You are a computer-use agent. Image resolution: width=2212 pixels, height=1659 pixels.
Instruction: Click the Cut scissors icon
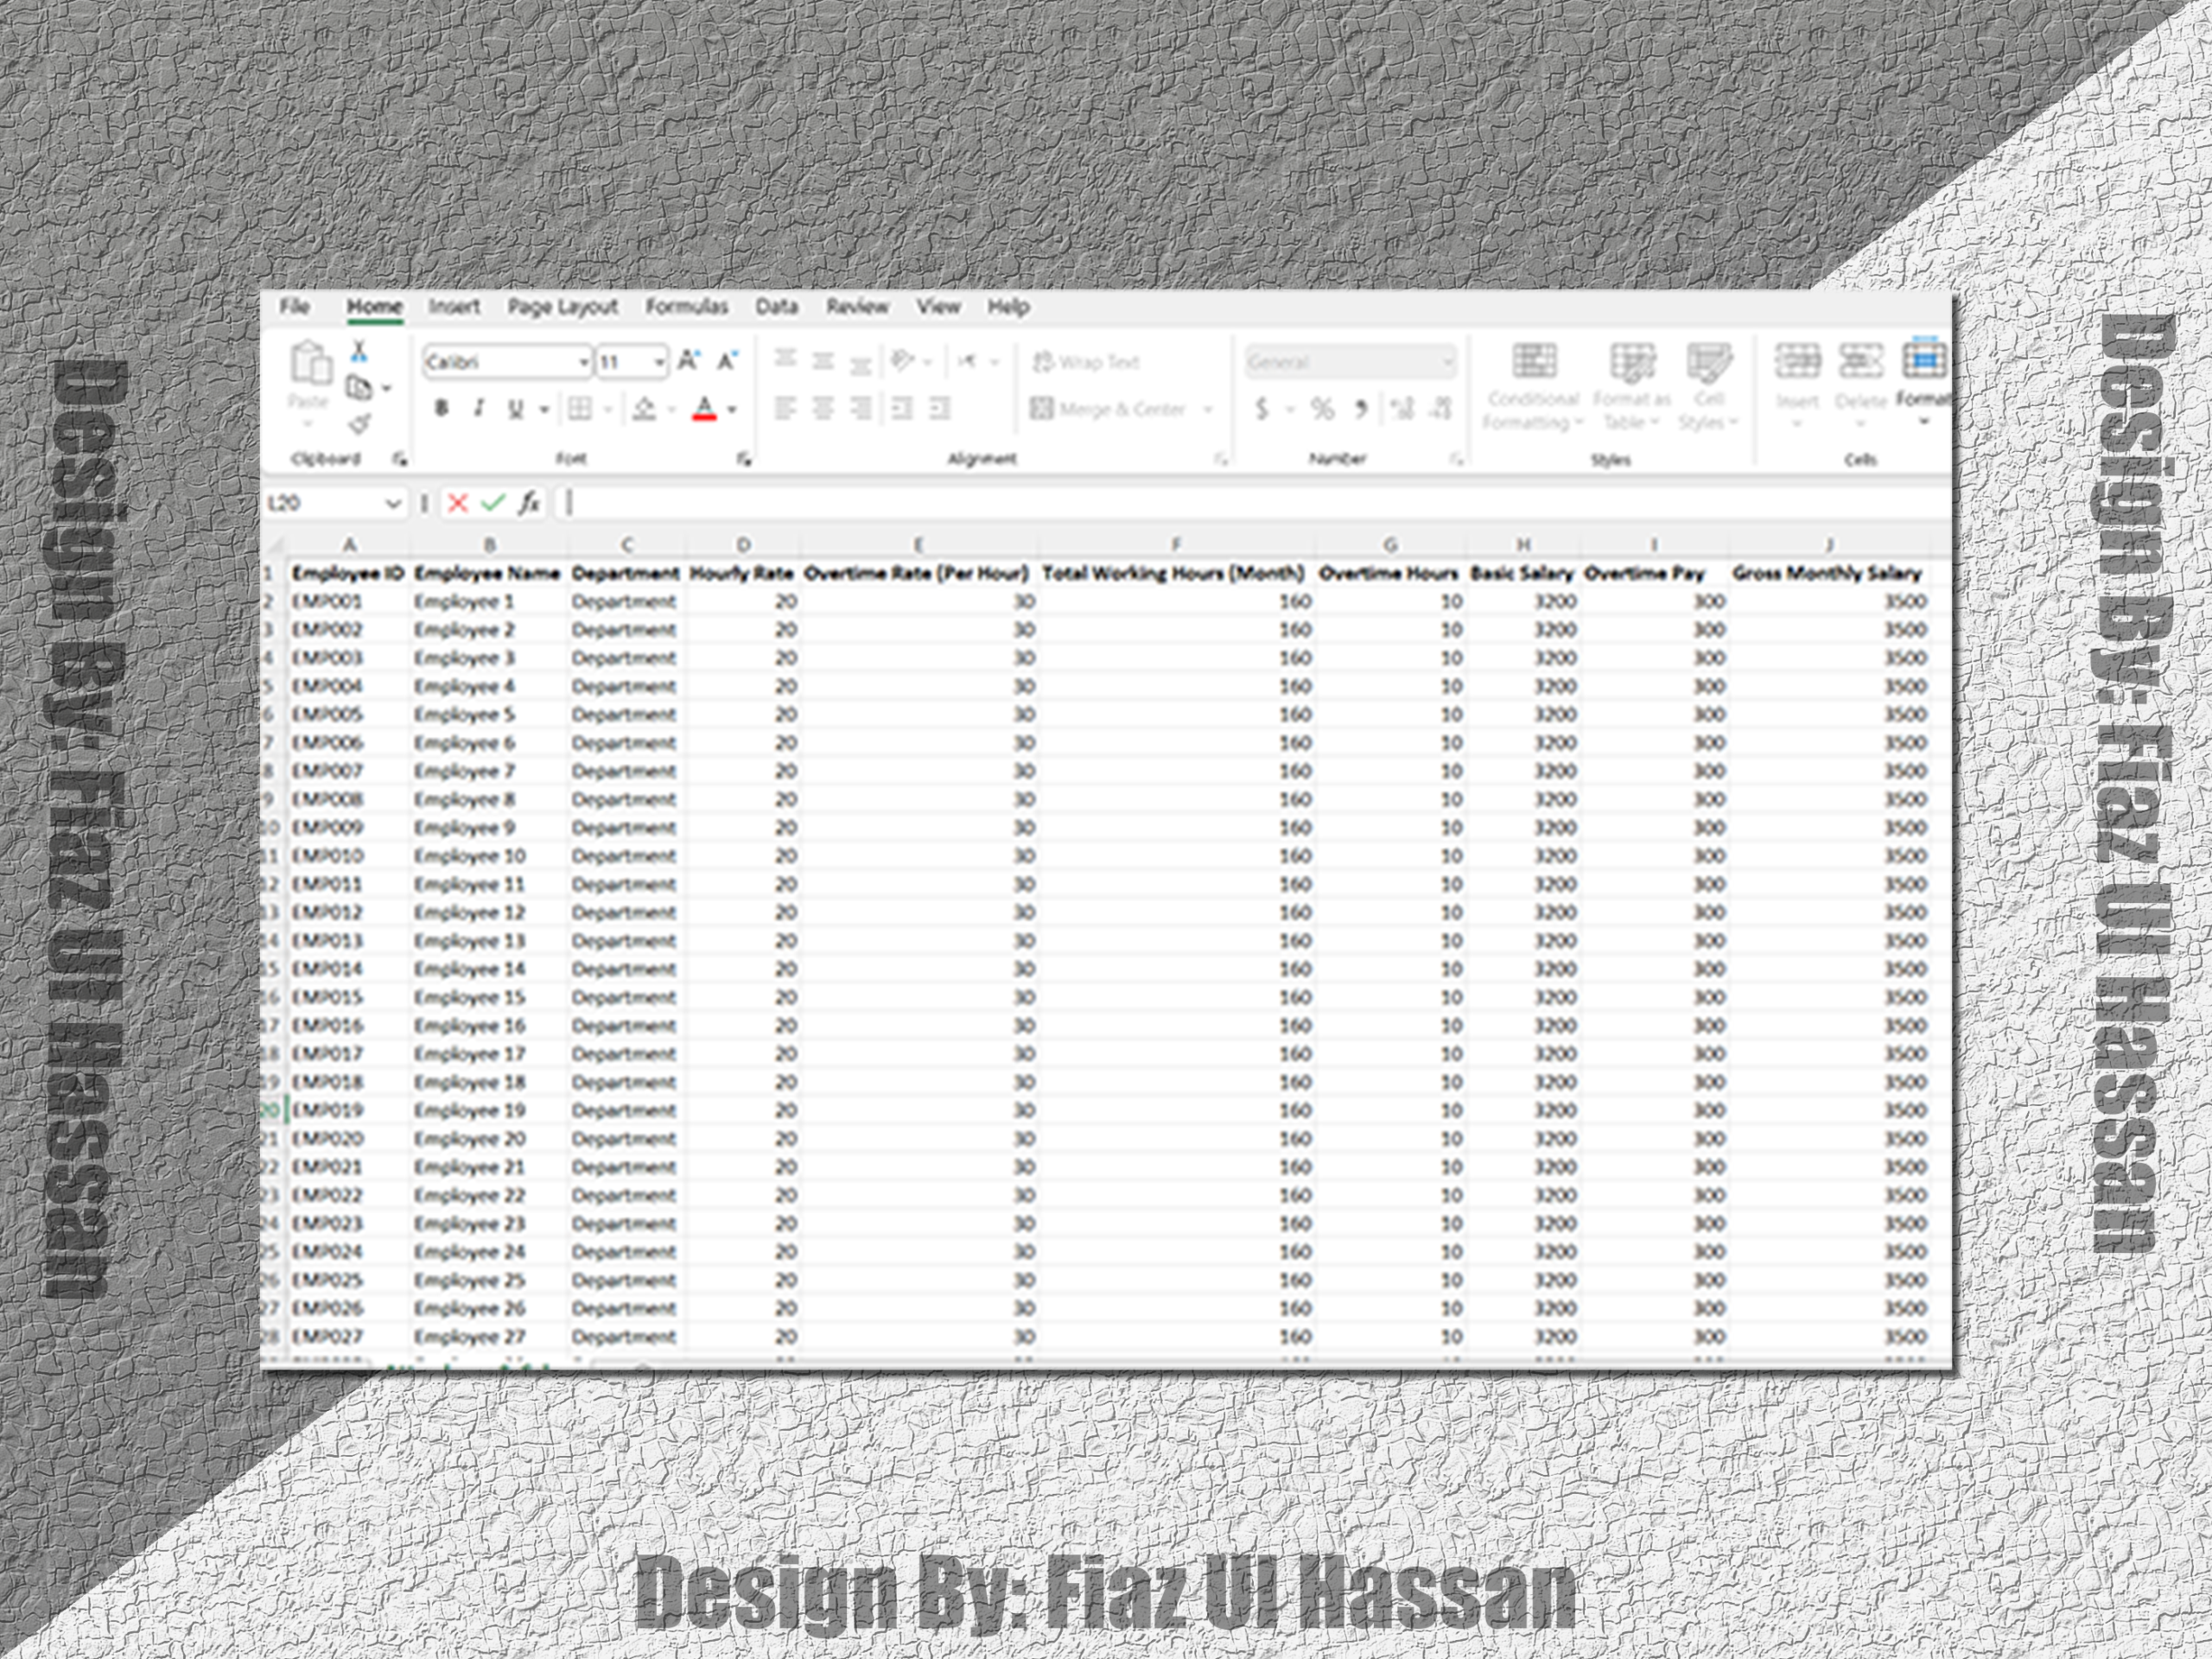(x=359, y=351)
